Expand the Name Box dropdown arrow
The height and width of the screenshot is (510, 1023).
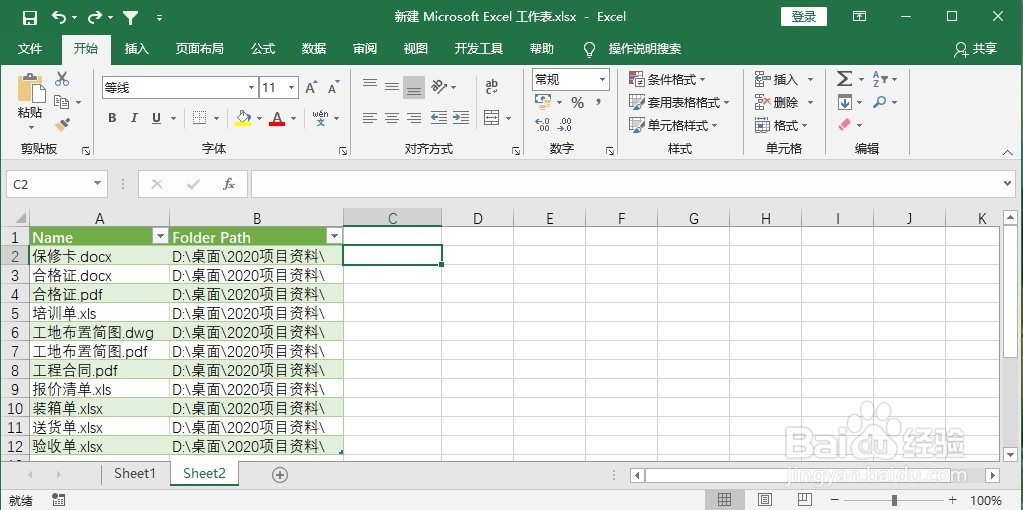[x=98, y=184]
